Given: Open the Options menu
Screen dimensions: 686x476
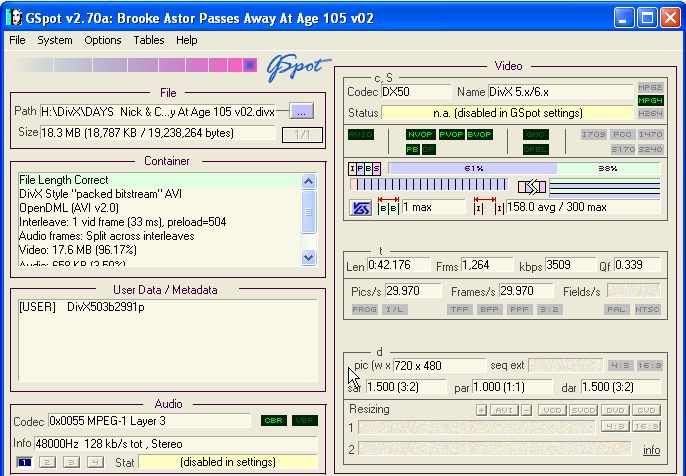Looking at the screenshot, I should 103,40.
